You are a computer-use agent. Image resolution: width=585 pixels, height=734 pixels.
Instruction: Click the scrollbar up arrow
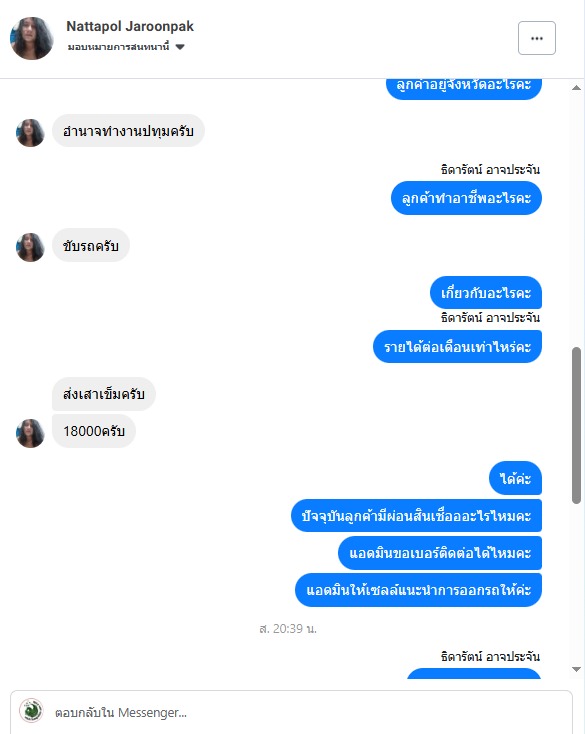(x=577, y=88)
